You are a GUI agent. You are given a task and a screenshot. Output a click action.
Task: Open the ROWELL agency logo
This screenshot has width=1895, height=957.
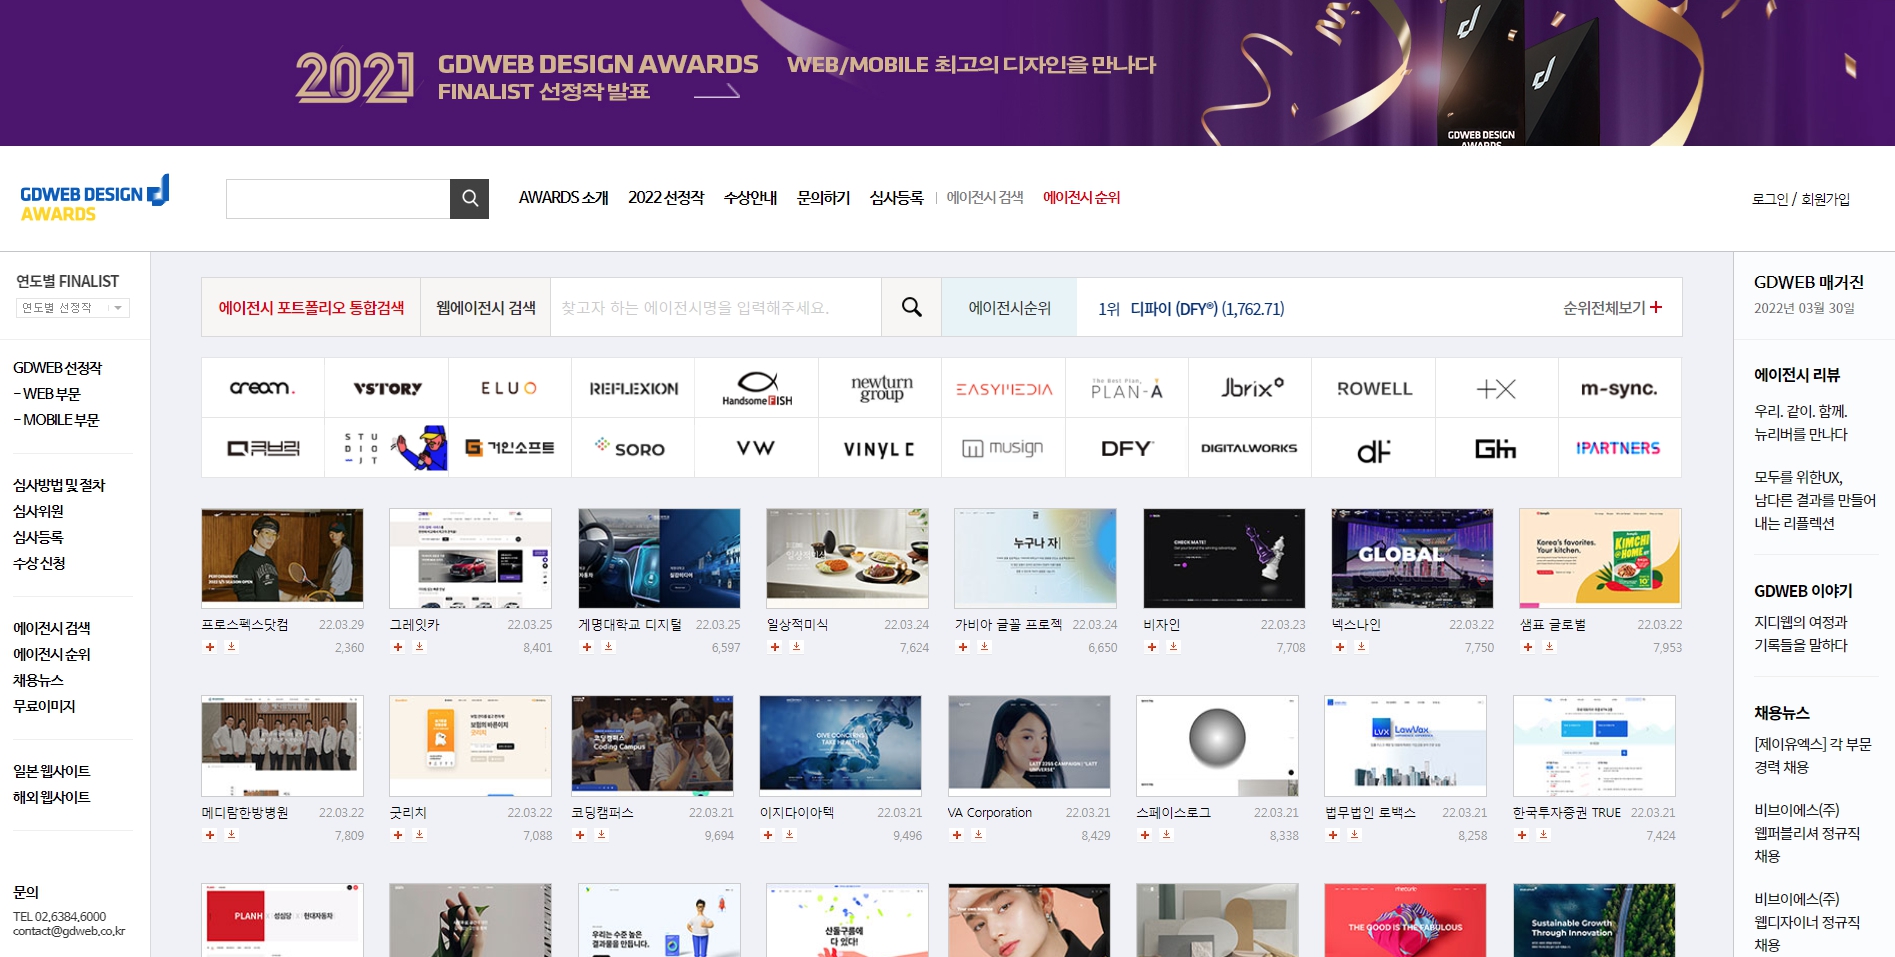point(1374,388)
